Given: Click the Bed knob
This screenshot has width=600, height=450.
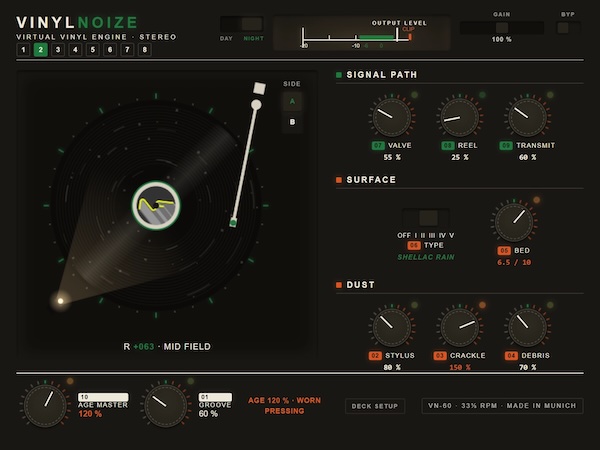Looking at the screenshot, I should point(514,222).
